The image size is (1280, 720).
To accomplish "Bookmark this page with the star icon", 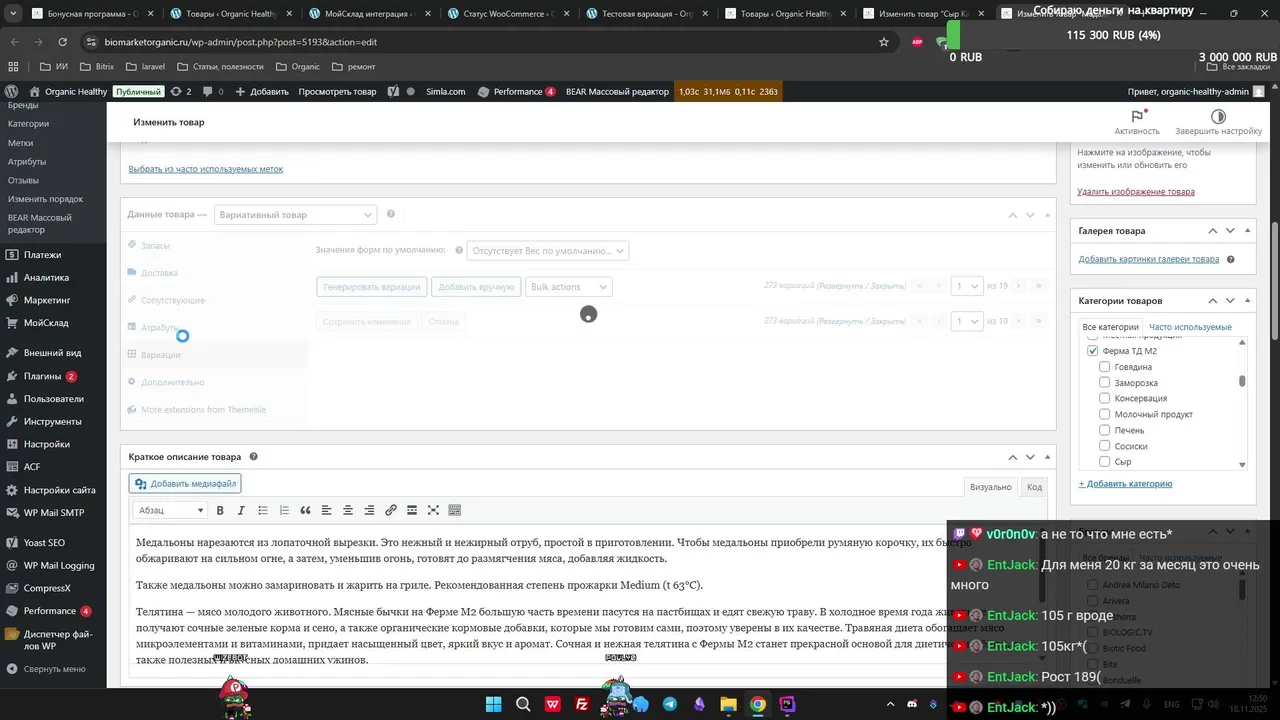I will [x=884, y=42].
